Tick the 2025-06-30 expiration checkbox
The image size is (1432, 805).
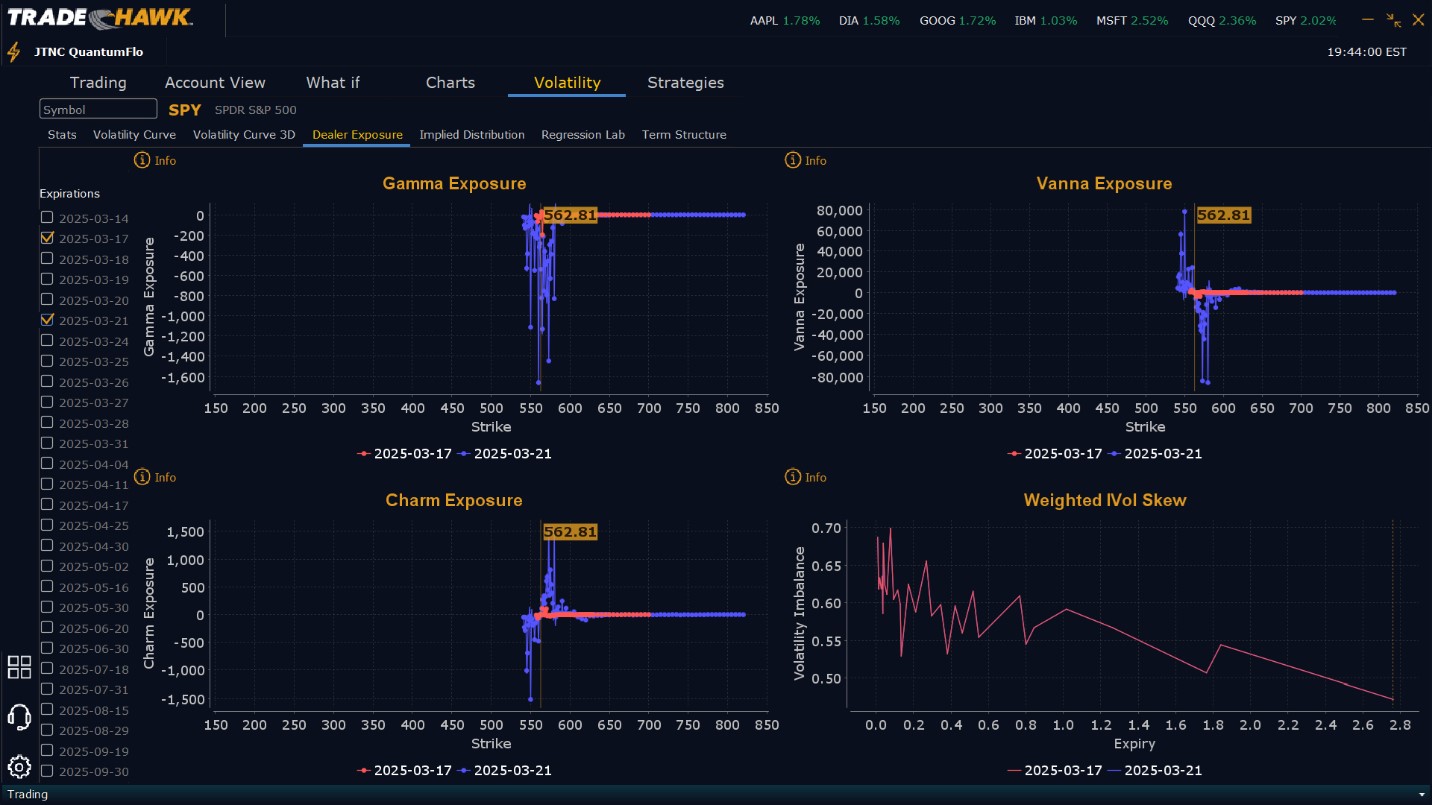click(47, 648)
